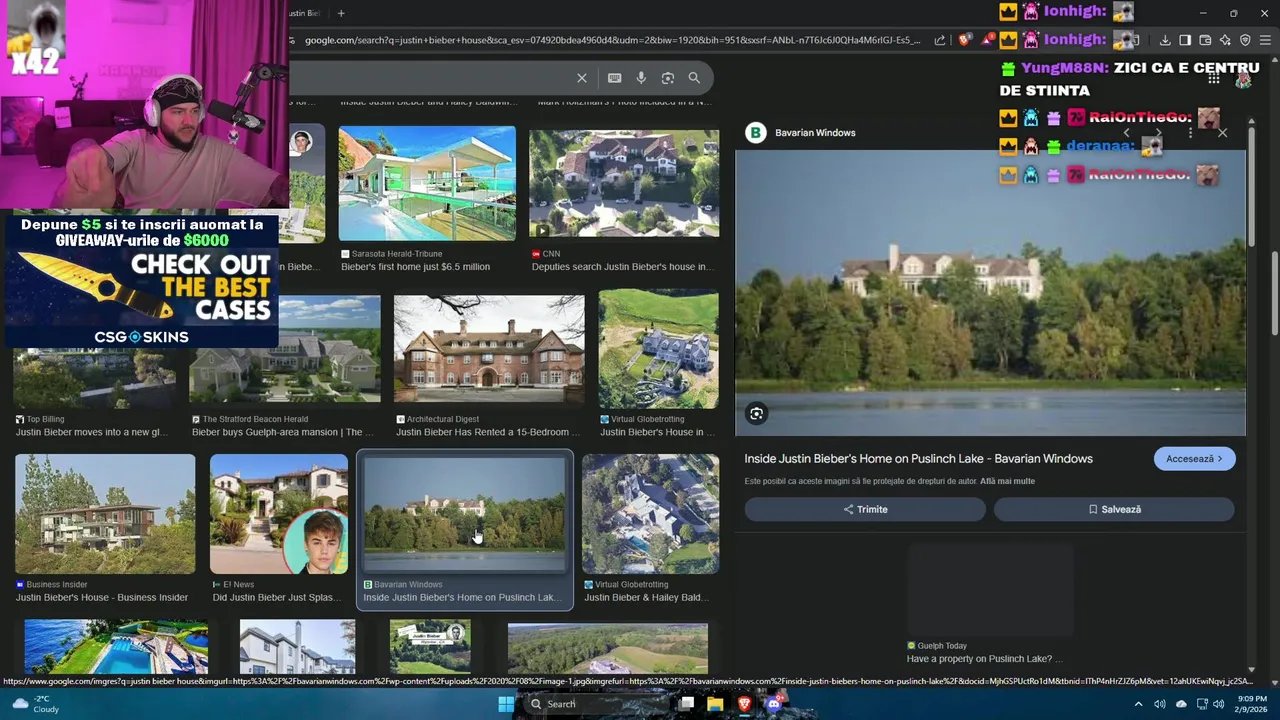This screenshot has height=720, width=1280.
Task: Open Virtual Globetrotting Justin Bieber's House thumbnail
Action: 658,349
